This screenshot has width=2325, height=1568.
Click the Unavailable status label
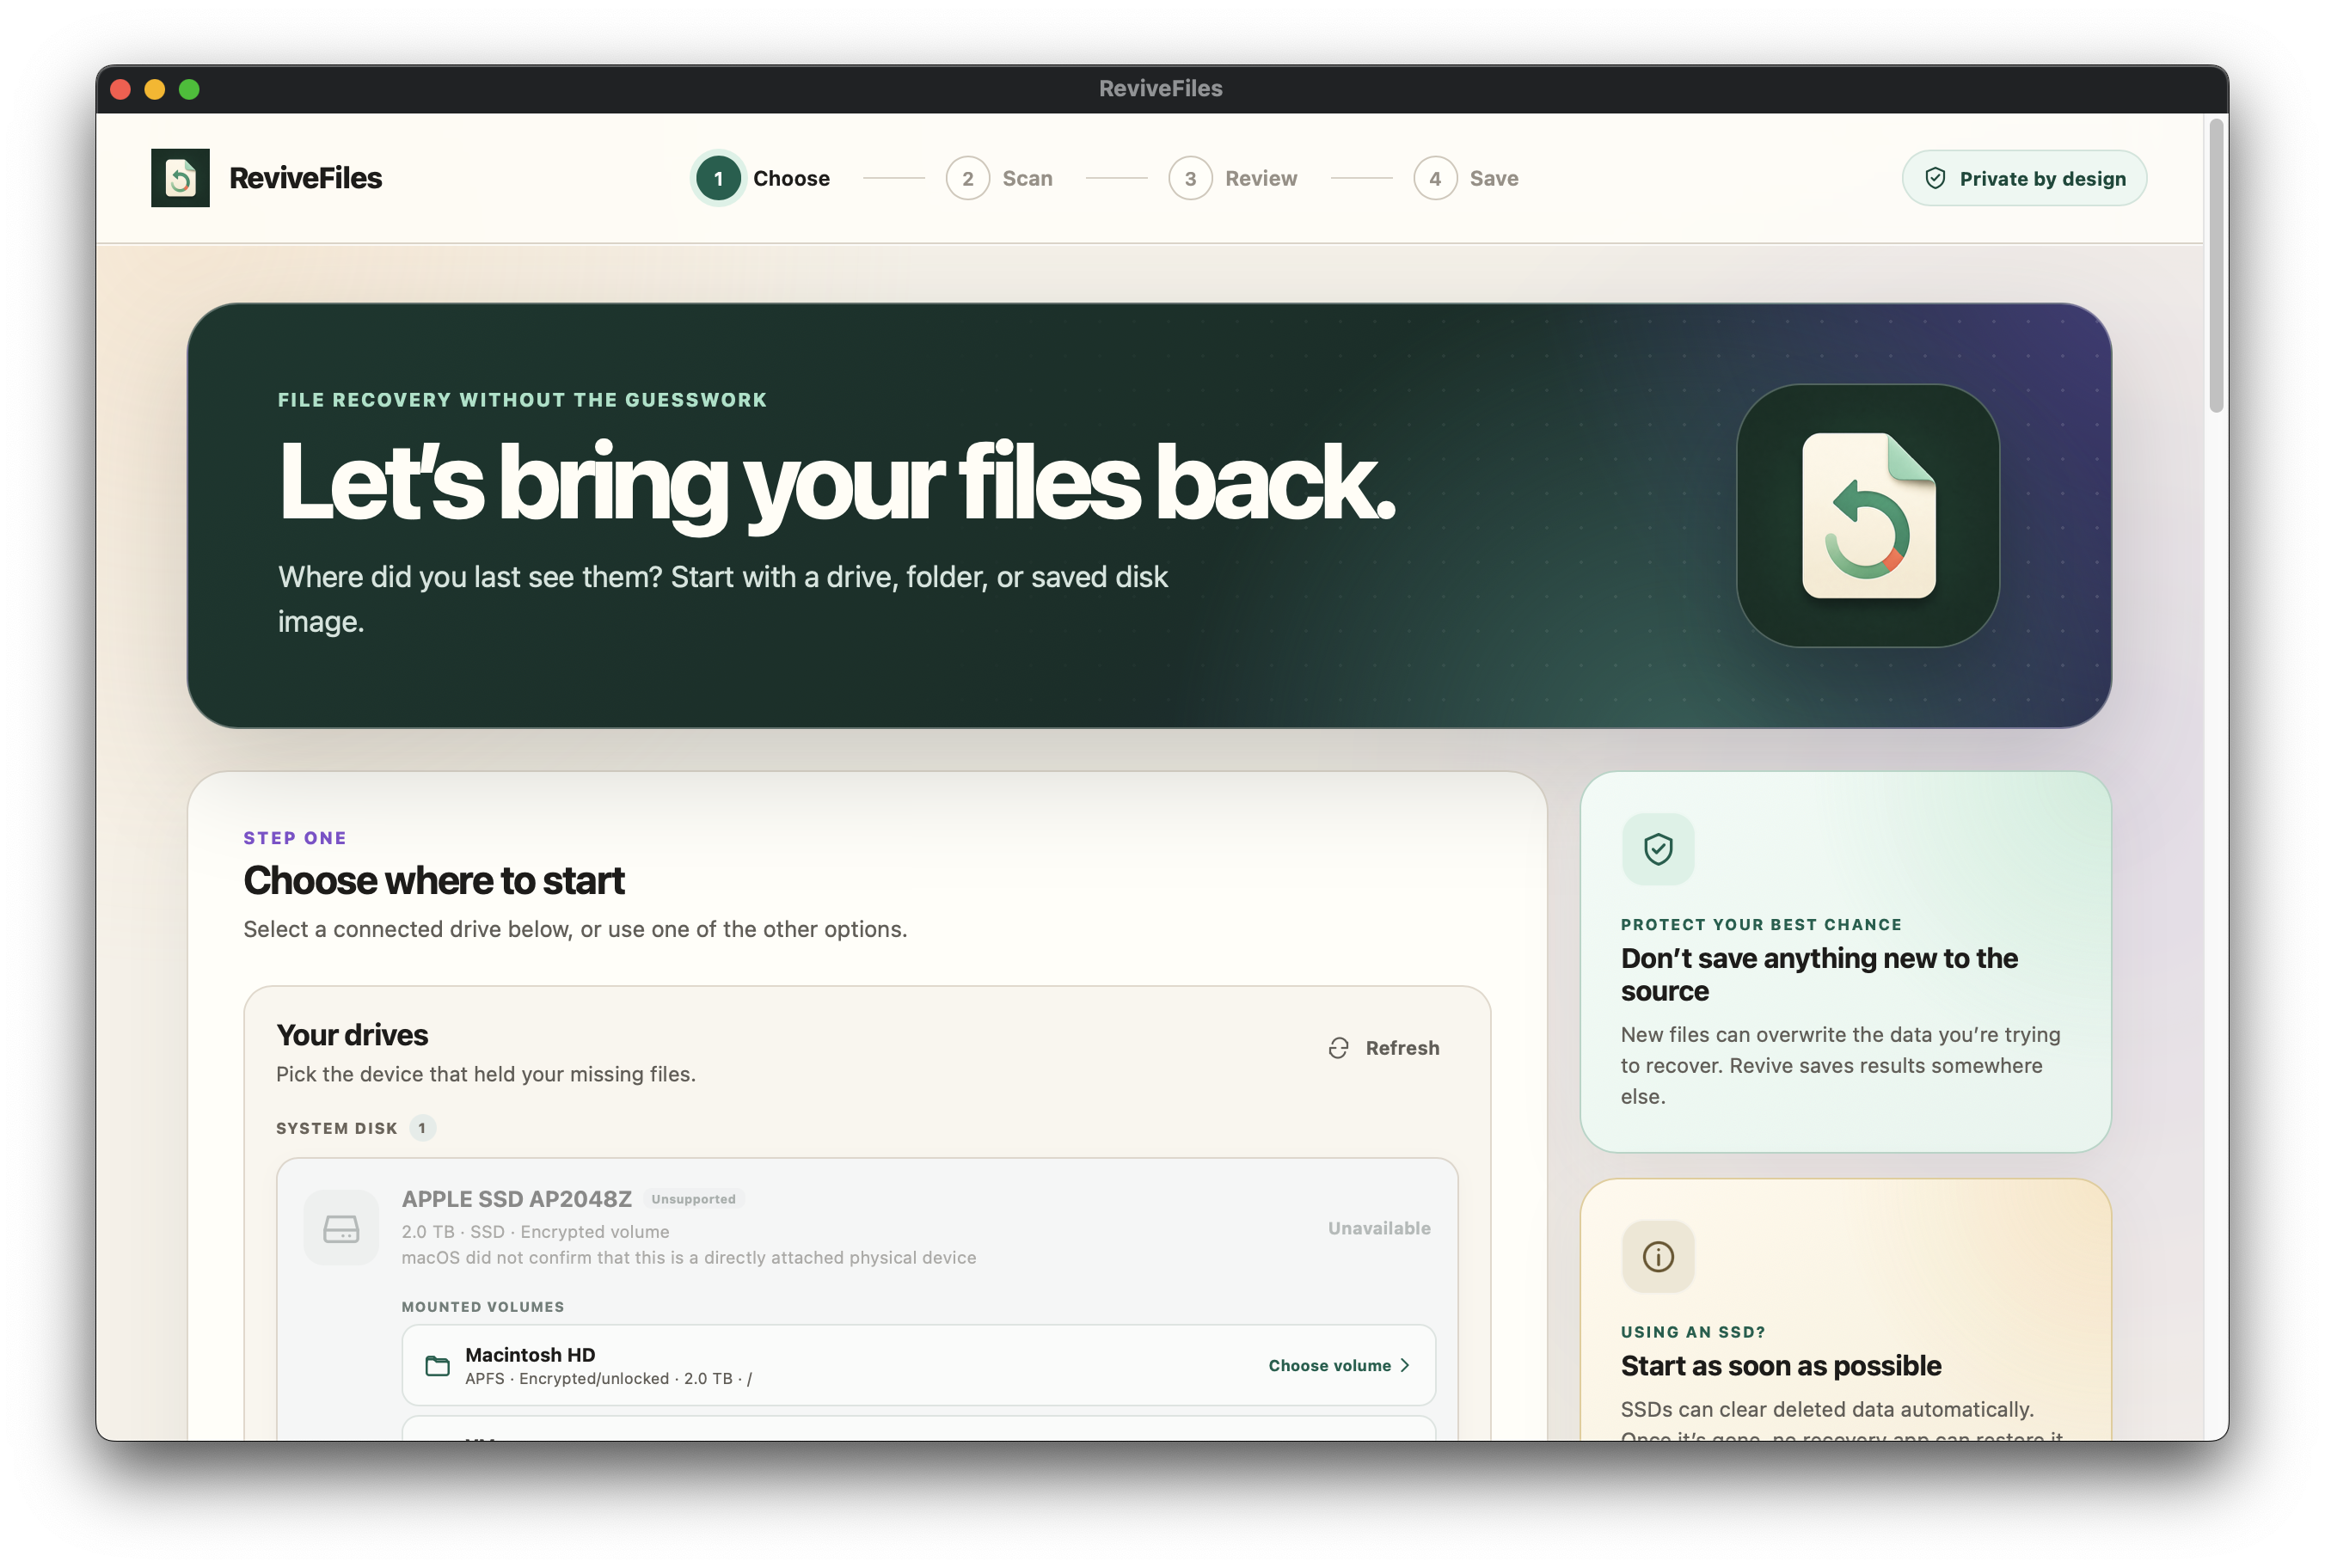click(x=1378, y=1228)
